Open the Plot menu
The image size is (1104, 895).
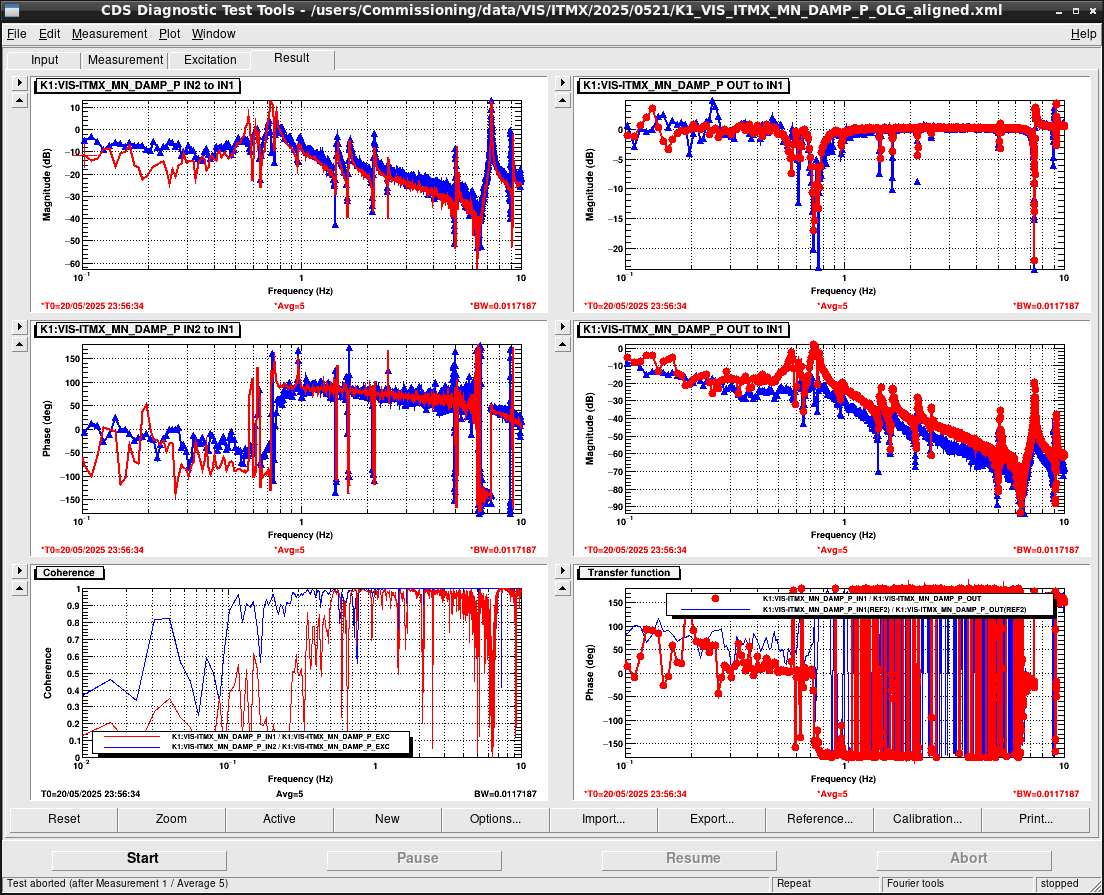click(x=169, y=34)
